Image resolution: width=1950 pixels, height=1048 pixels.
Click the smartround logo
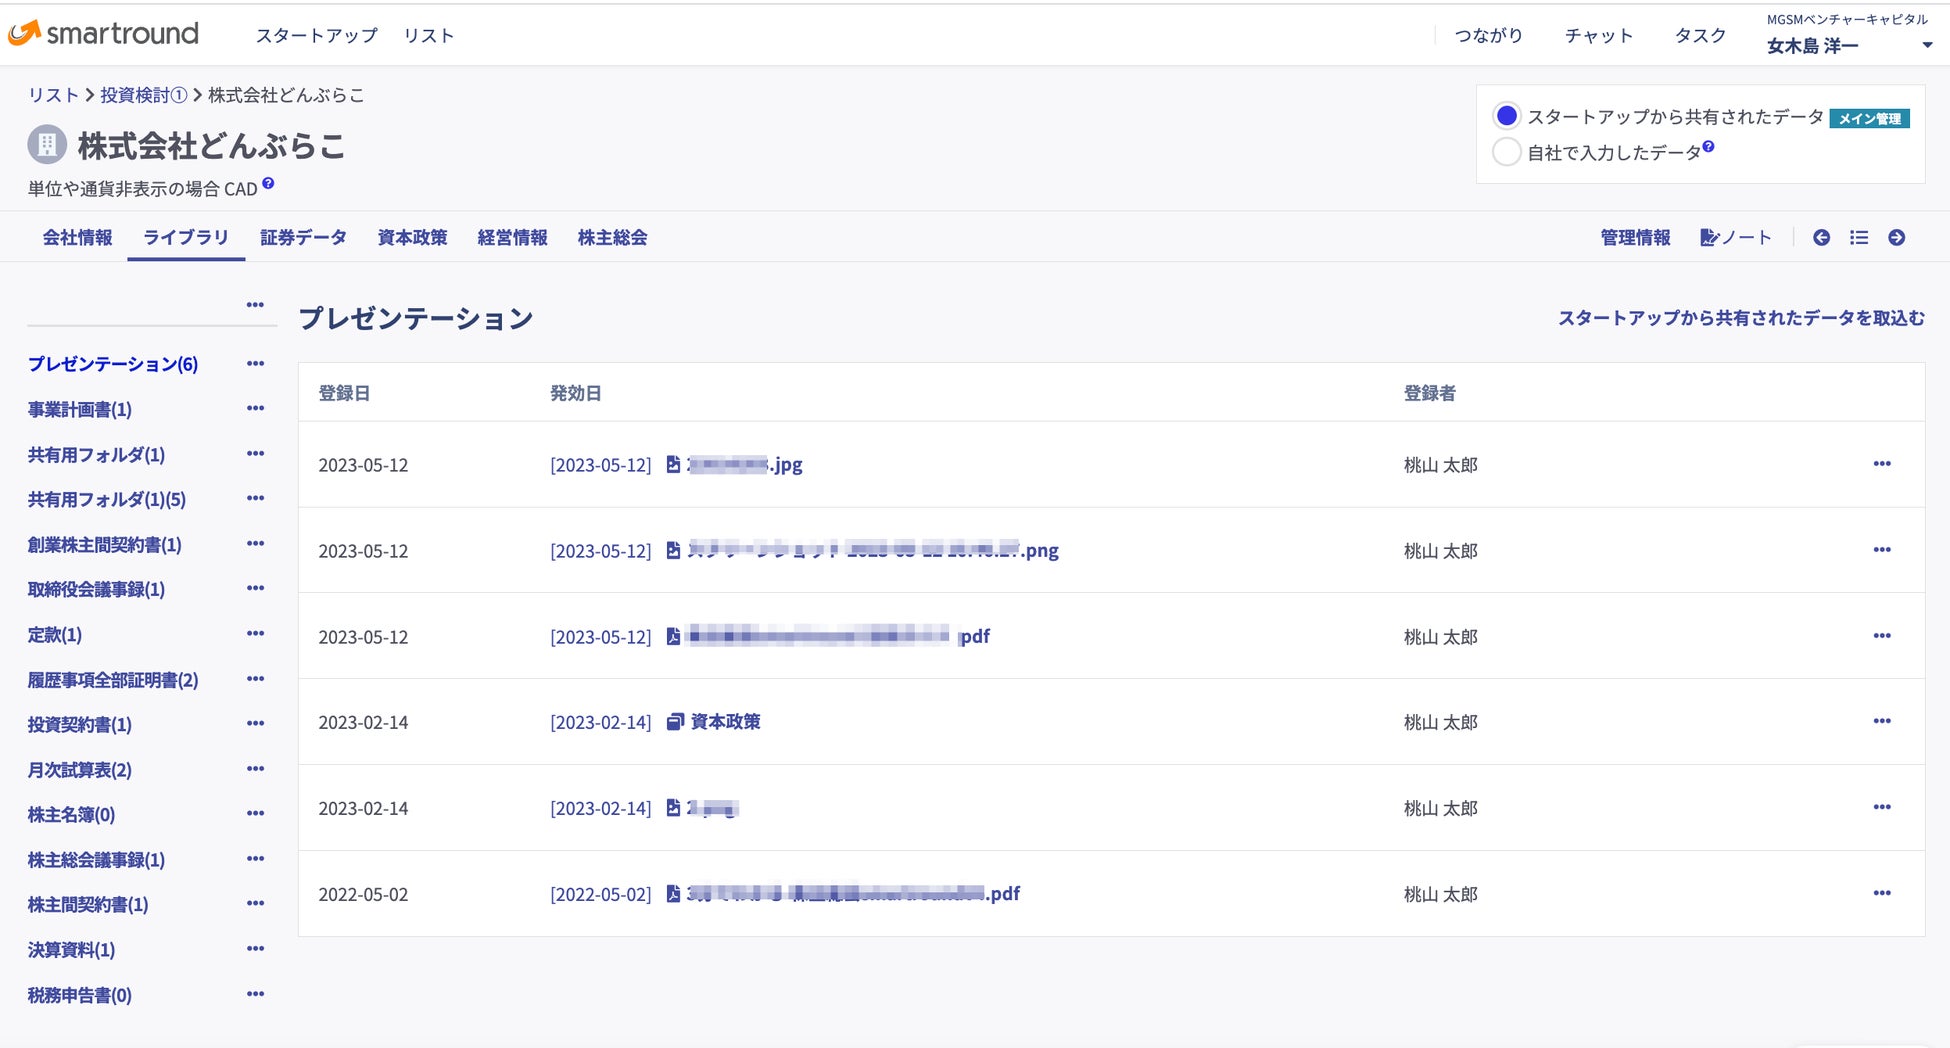point(104,34)
